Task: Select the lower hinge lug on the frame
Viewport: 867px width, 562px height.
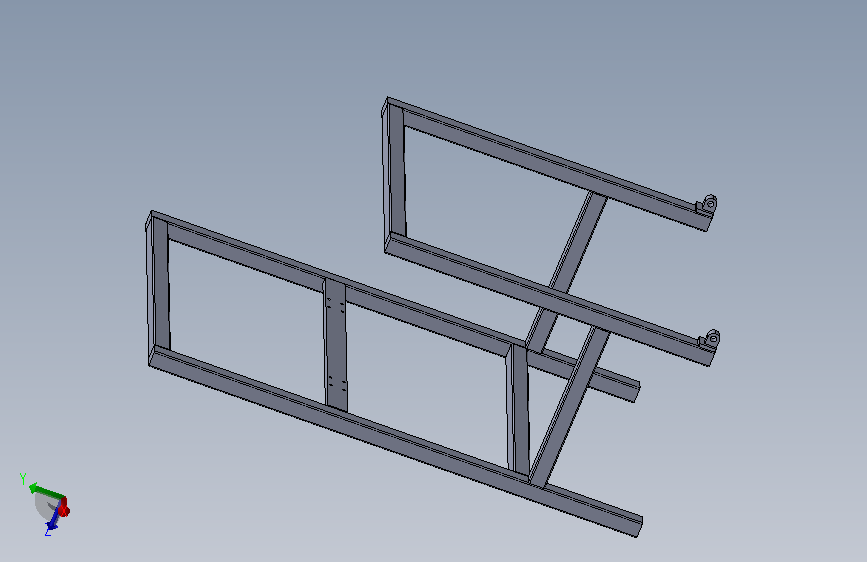Action: click(x=709, y=339)
